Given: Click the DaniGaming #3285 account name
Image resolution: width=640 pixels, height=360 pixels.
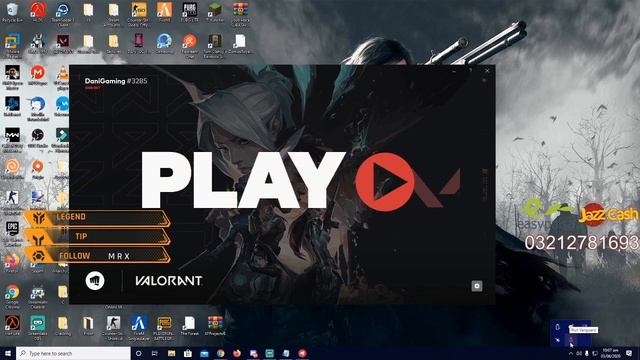Looking at the screenshot, I should (x=116, y=81).
